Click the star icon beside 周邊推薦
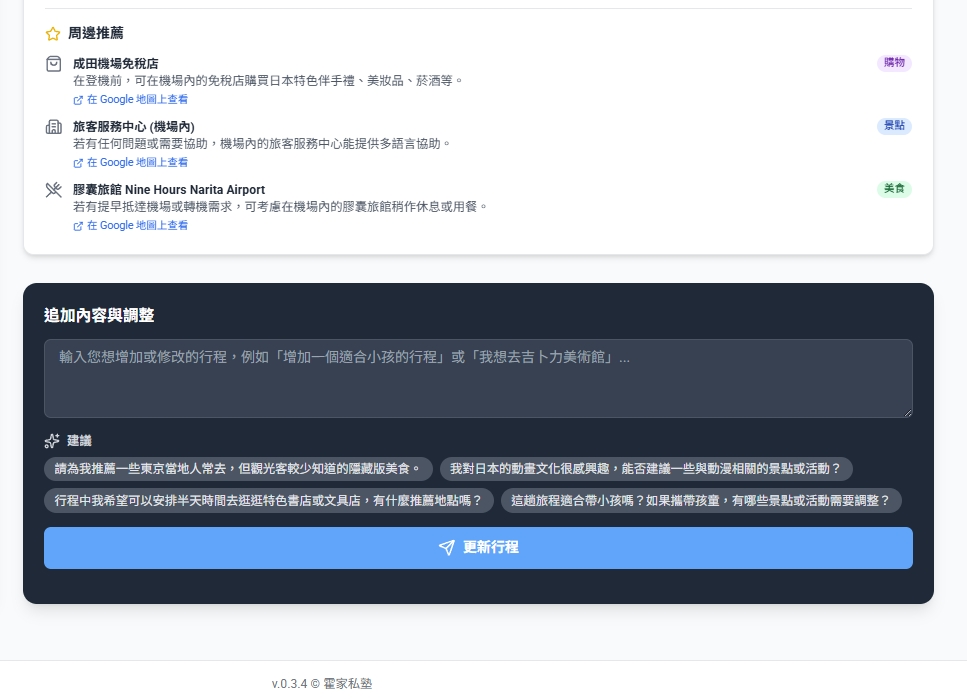This screenshot has height=699, width=967. click(53, 34)
